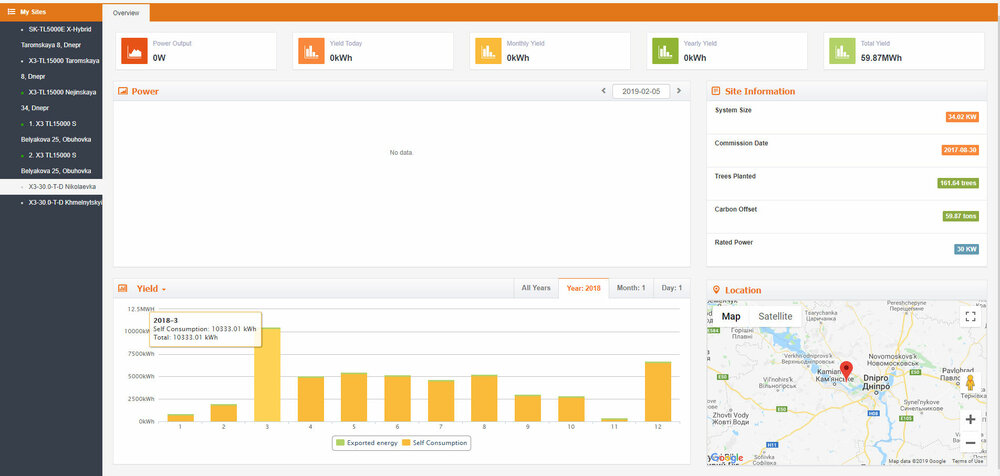1000x476 pixels.
Task: Click the Monthly Yield yellow icon
Action: pos(488,51)
